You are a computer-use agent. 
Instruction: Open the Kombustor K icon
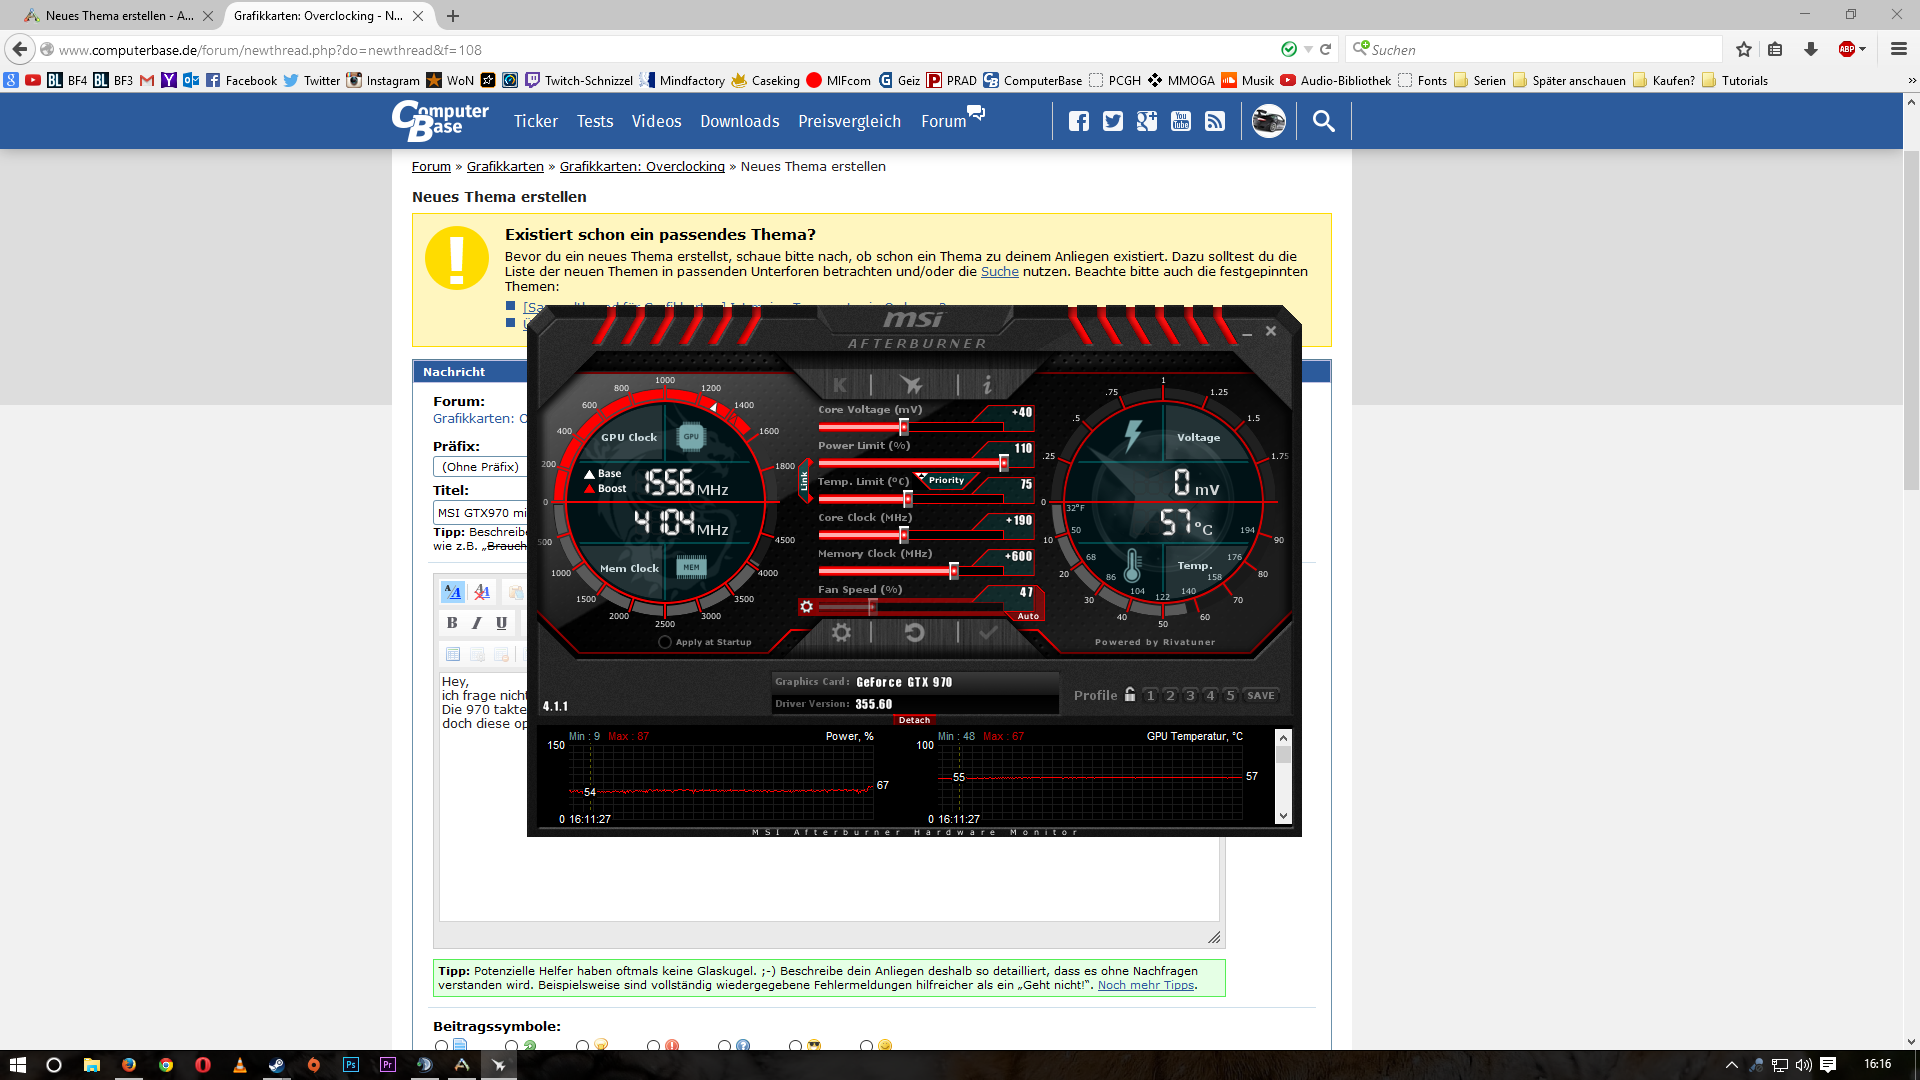[840, 385]
